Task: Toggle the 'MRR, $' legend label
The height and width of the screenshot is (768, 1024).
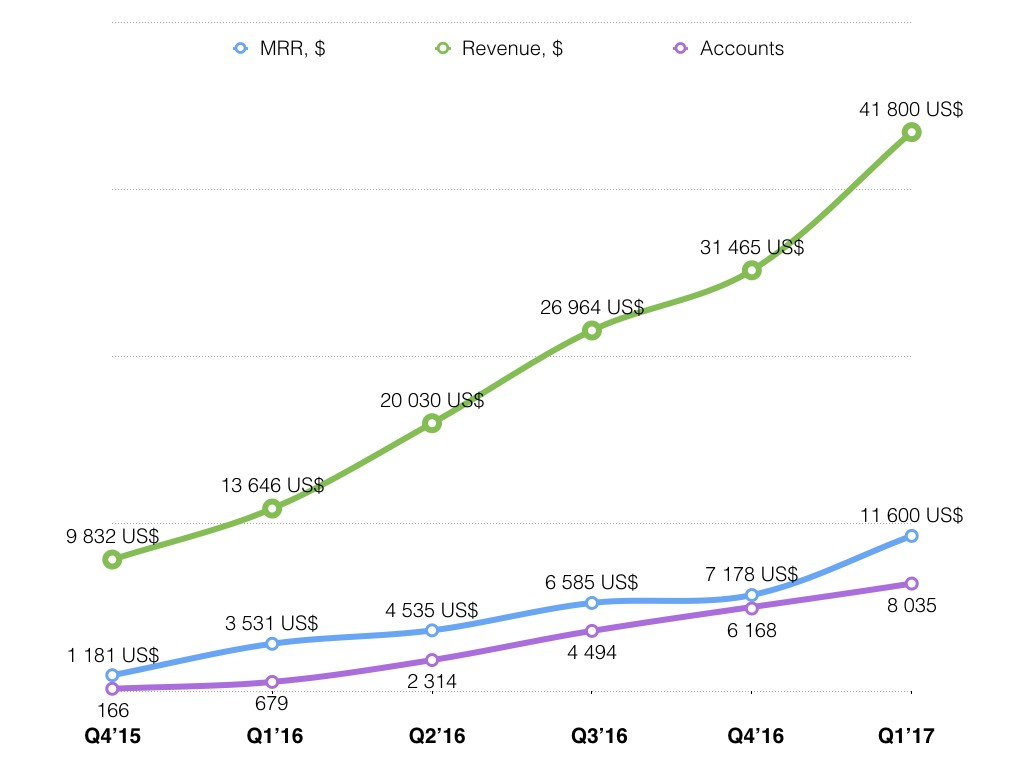Action: (x=292, y=49)
